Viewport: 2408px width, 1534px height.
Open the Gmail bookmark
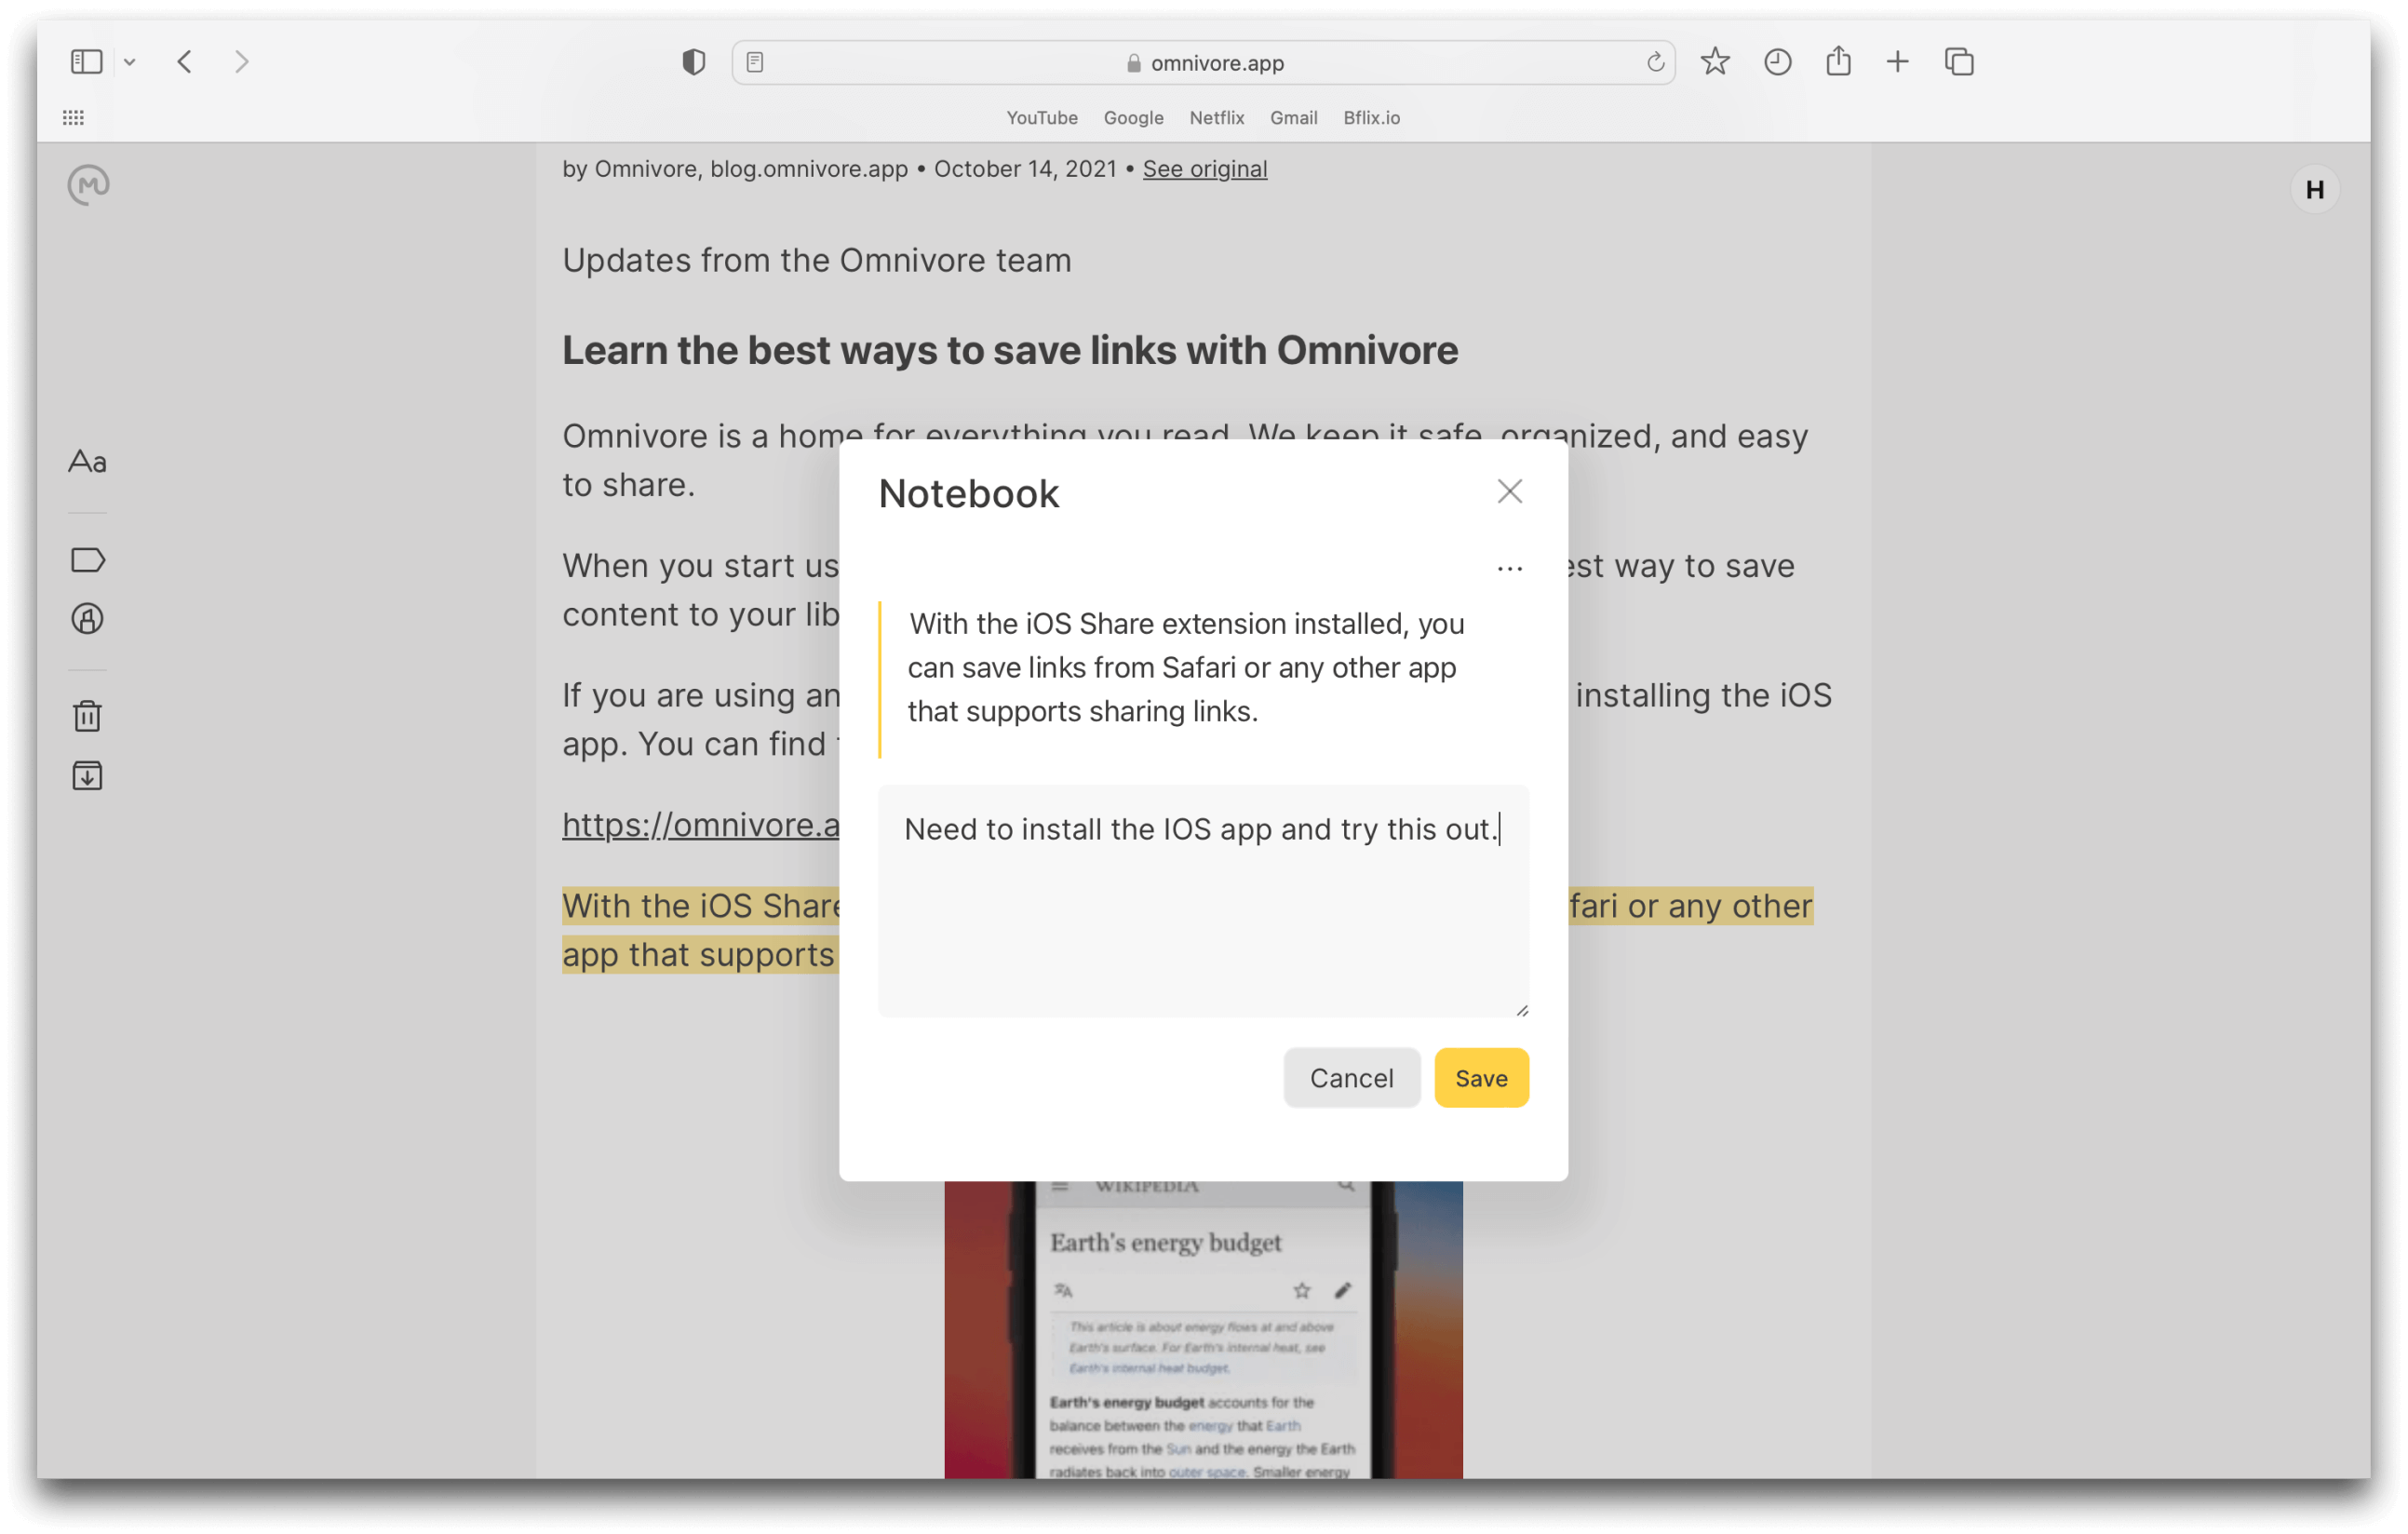click(1293, 118)
